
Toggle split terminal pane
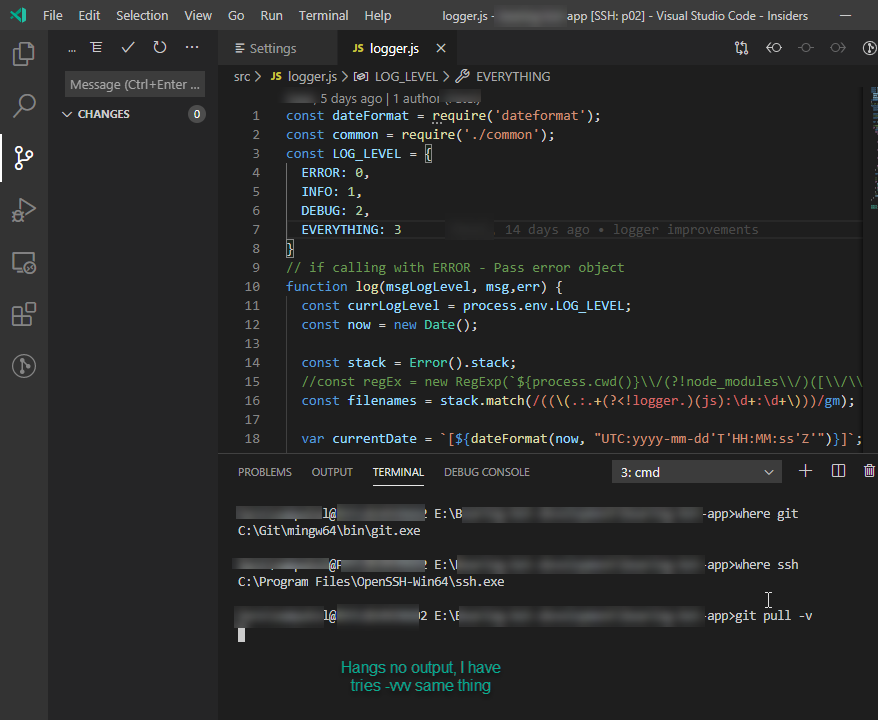tap(838, 471)
